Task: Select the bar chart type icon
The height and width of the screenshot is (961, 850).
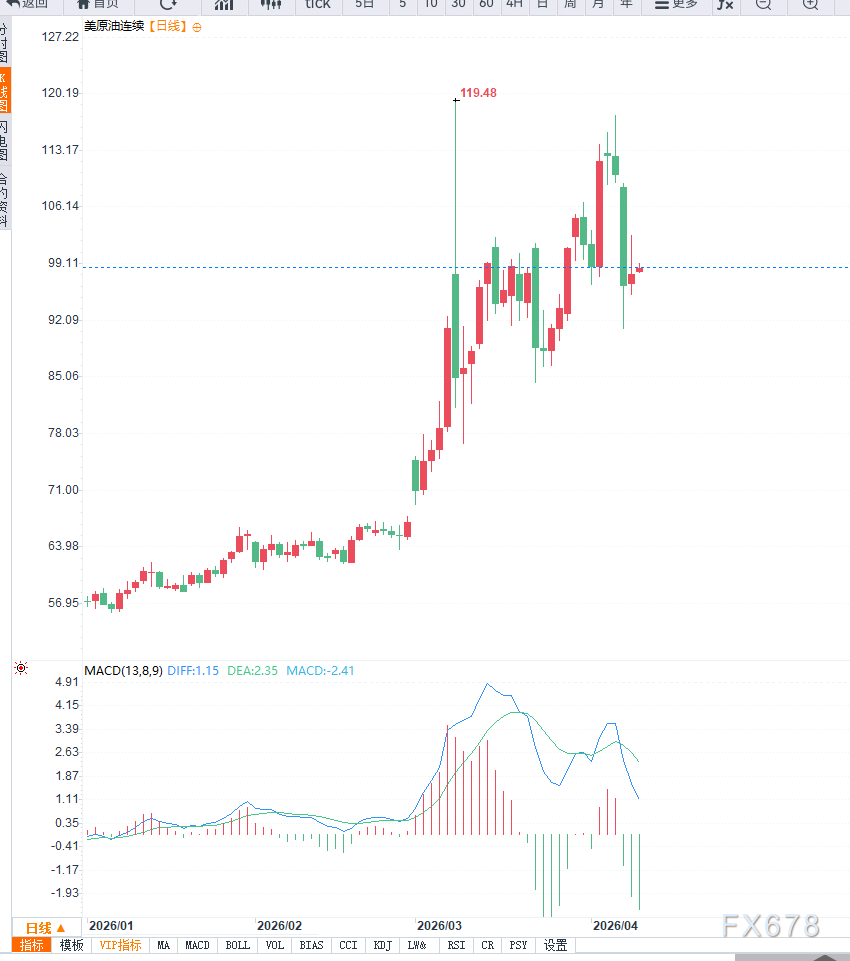Action: pyautogui.click(x=224, y=4)
